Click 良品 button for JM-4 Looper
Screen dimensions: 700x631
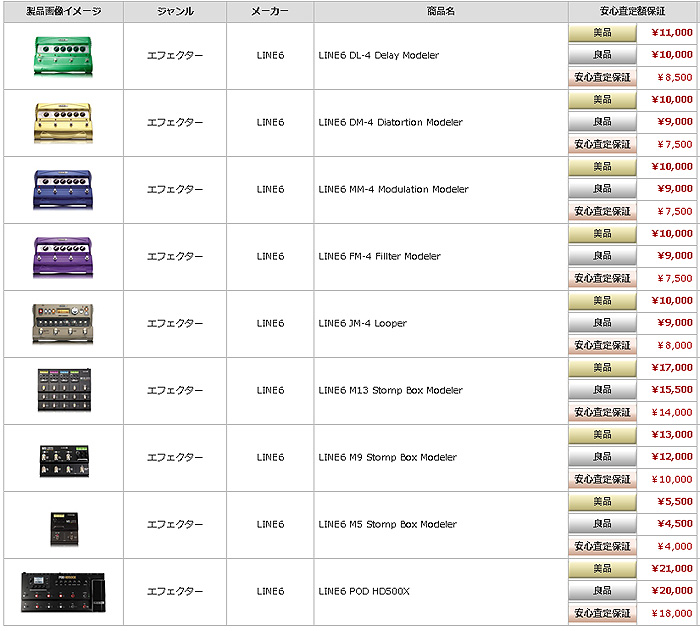602,323
